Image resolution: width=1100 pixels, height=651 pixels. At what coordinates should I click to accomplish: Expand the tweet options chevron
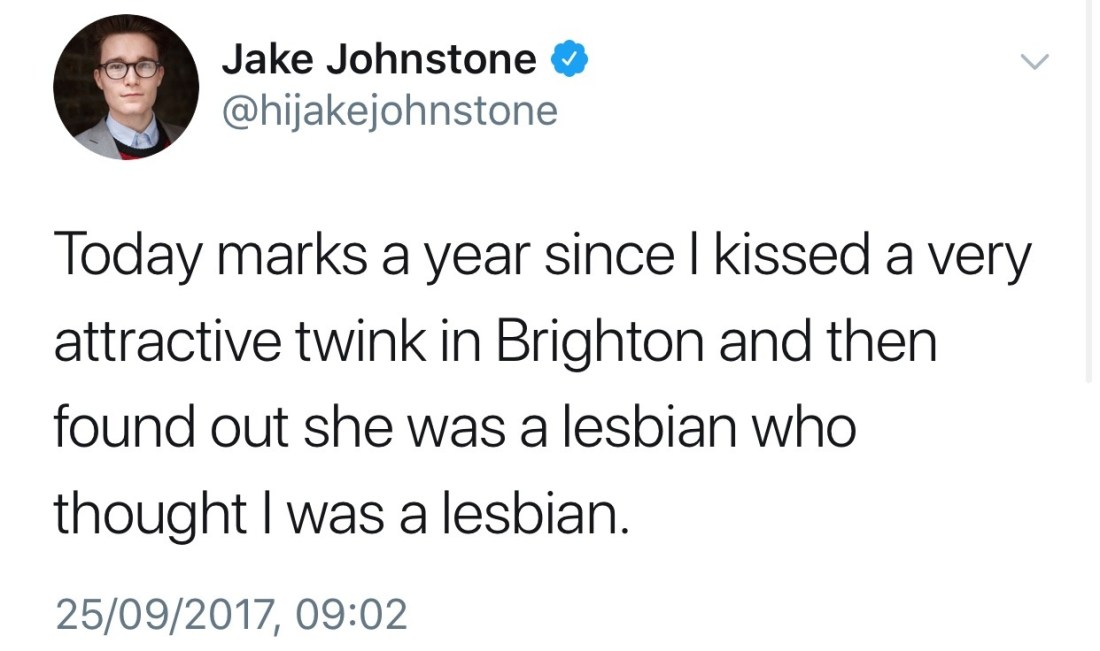click(1034, 63)
